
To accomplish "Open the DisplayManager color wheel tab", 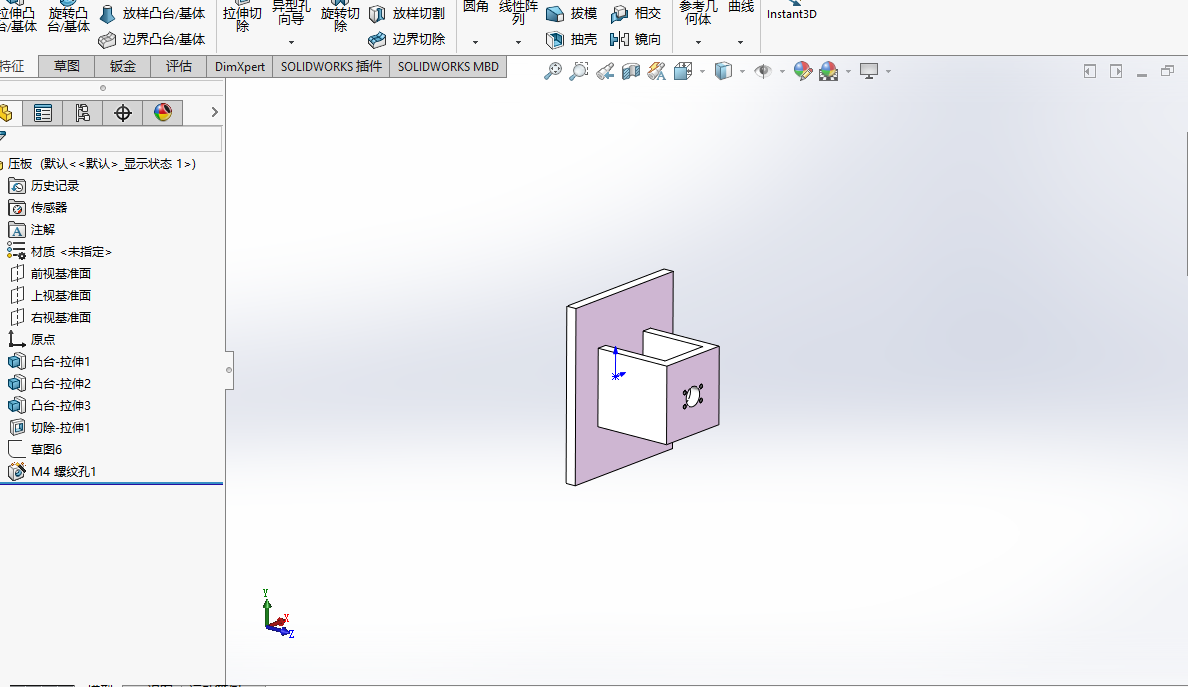I will tap(163, 113).
